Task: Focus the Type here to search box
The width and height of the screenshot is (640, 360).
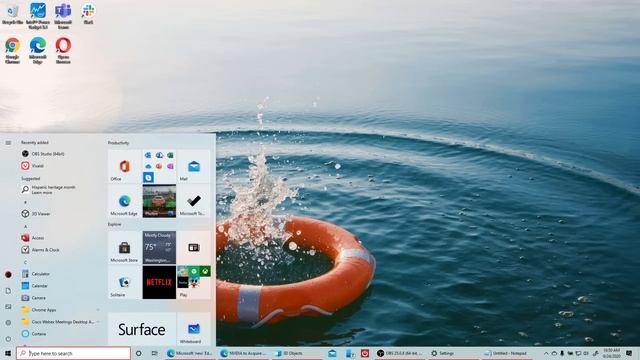Action: [73, 353]
